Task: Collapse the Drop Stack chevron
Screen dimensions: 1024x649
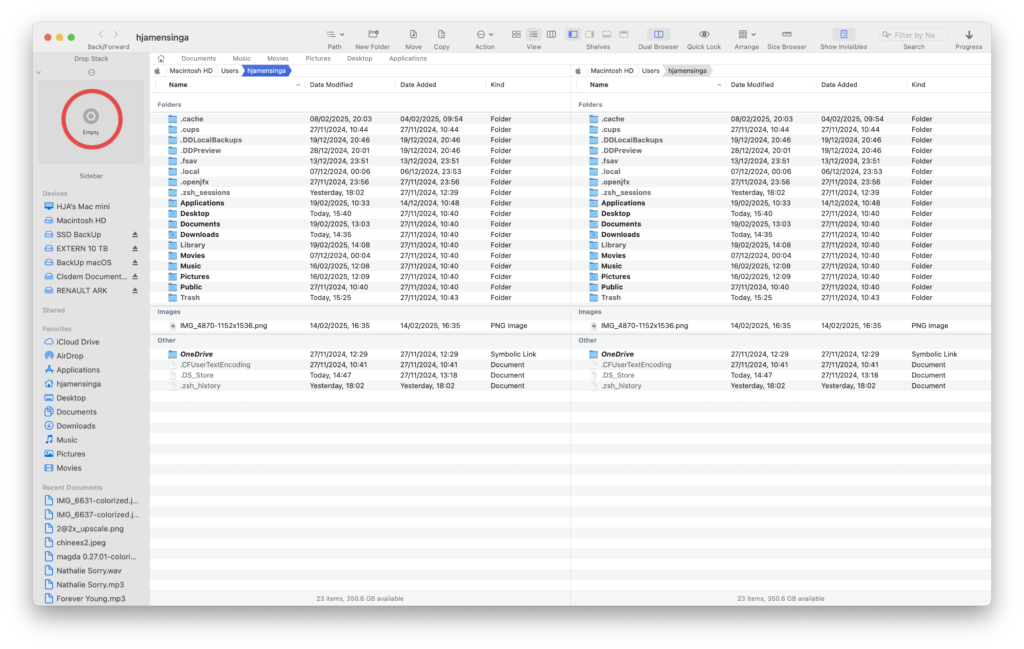Action: pos(39,72)
